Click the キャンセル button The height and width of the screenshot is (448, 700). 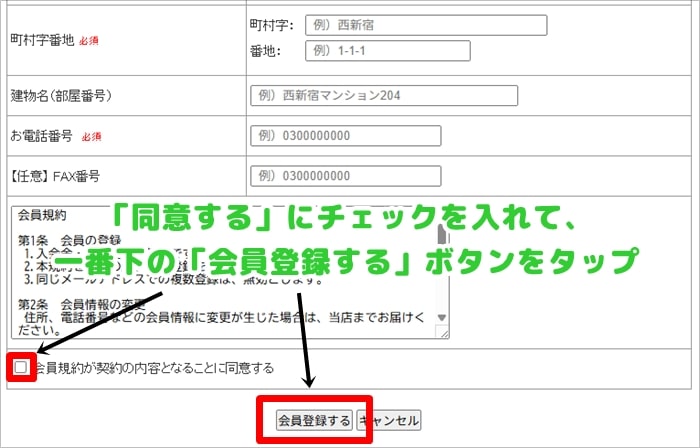(x=388, y=420)
